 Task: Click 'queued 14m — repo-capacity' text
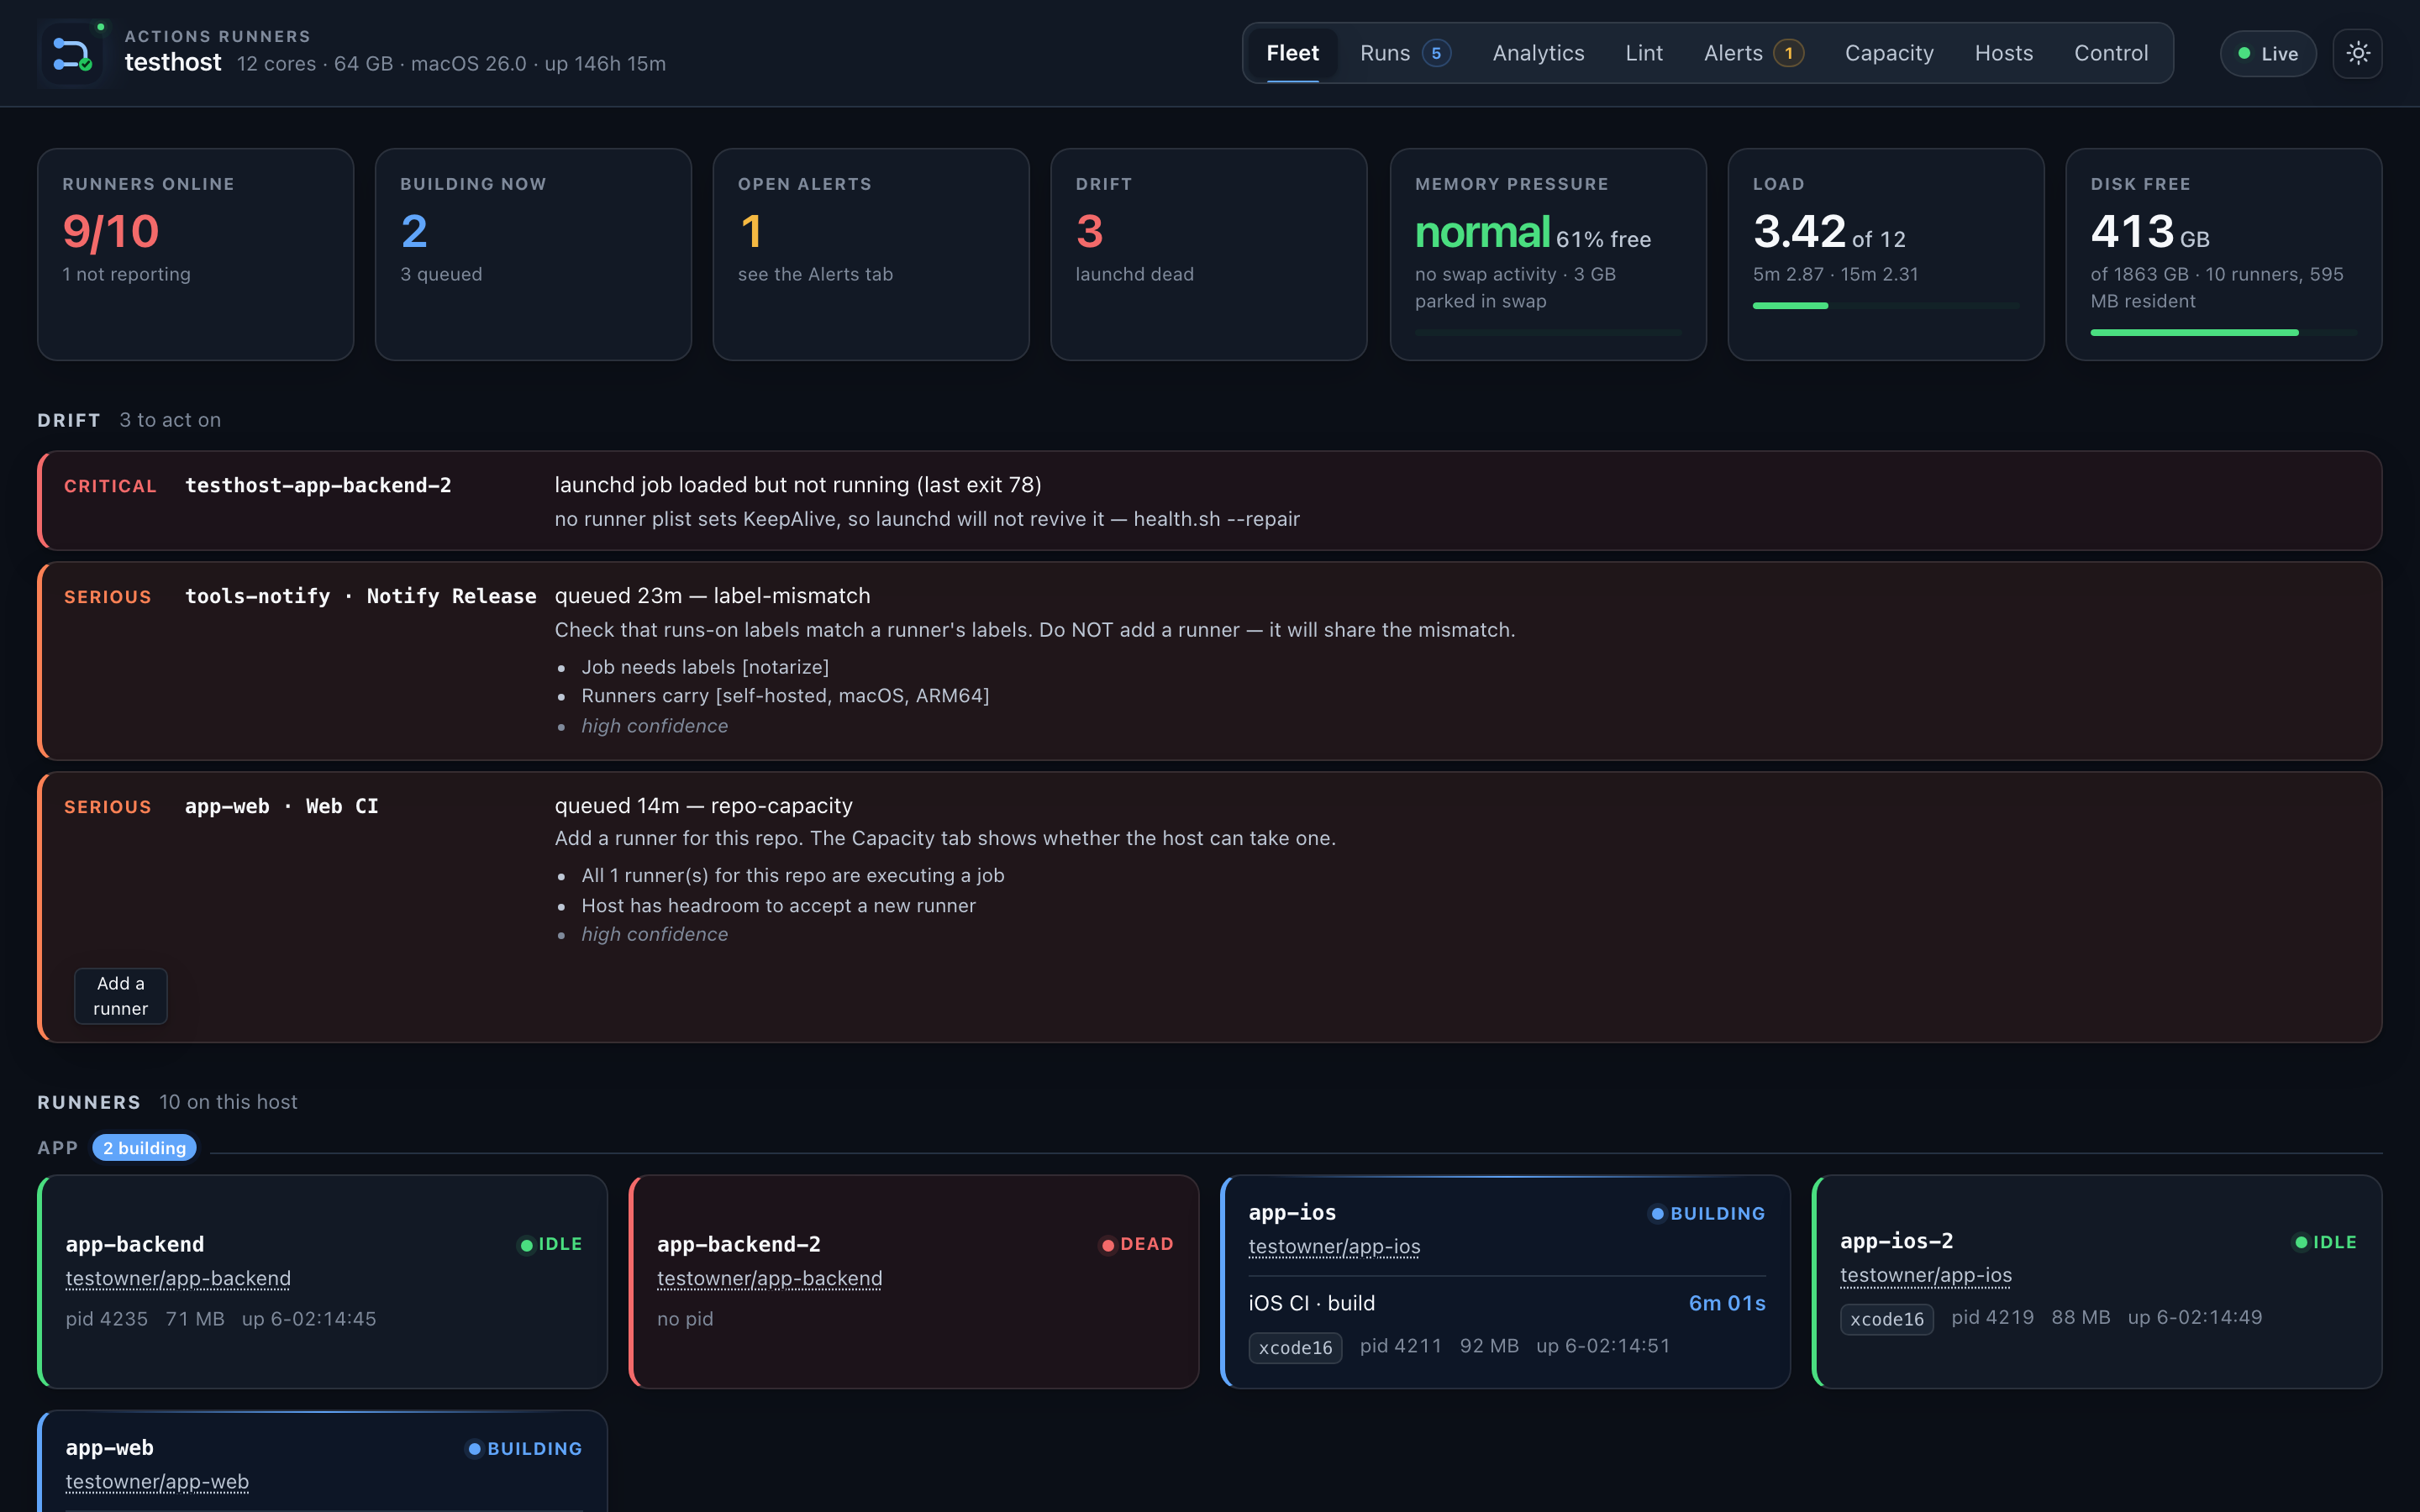click(703, 806)
